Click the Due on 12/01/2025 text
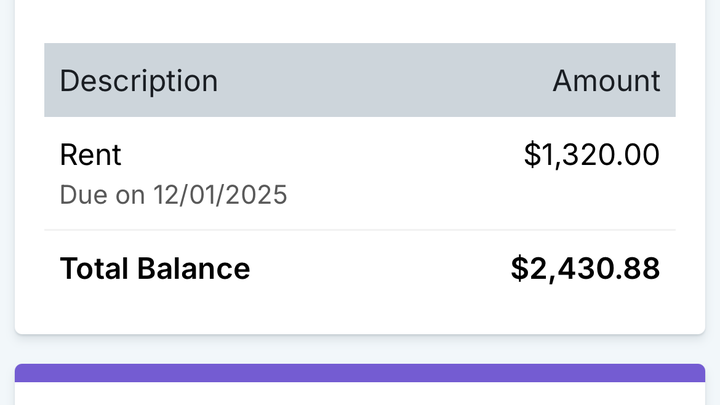 point(173,194)
